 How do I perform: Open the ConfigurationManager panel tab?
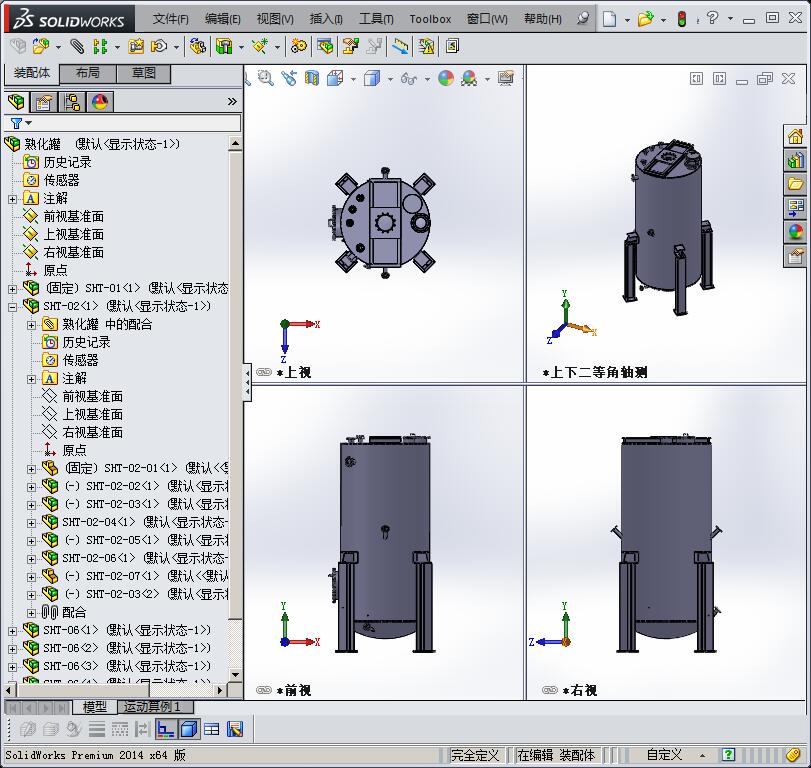click(72, 102)
